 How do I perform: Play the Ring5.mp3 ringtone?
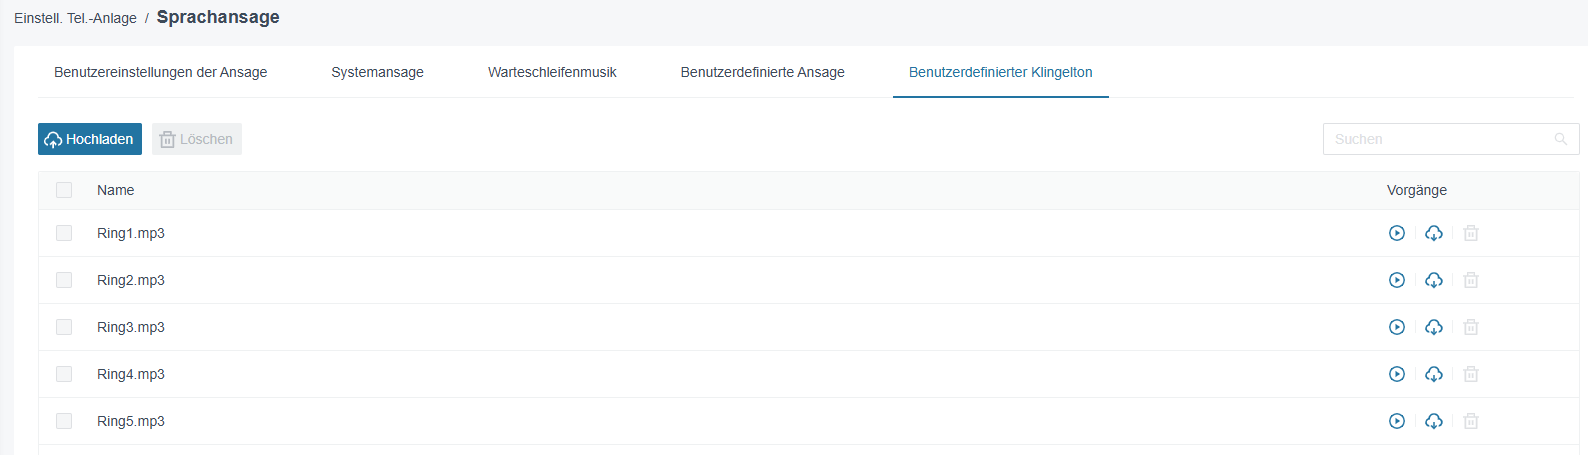click(x=1397, y=421)
